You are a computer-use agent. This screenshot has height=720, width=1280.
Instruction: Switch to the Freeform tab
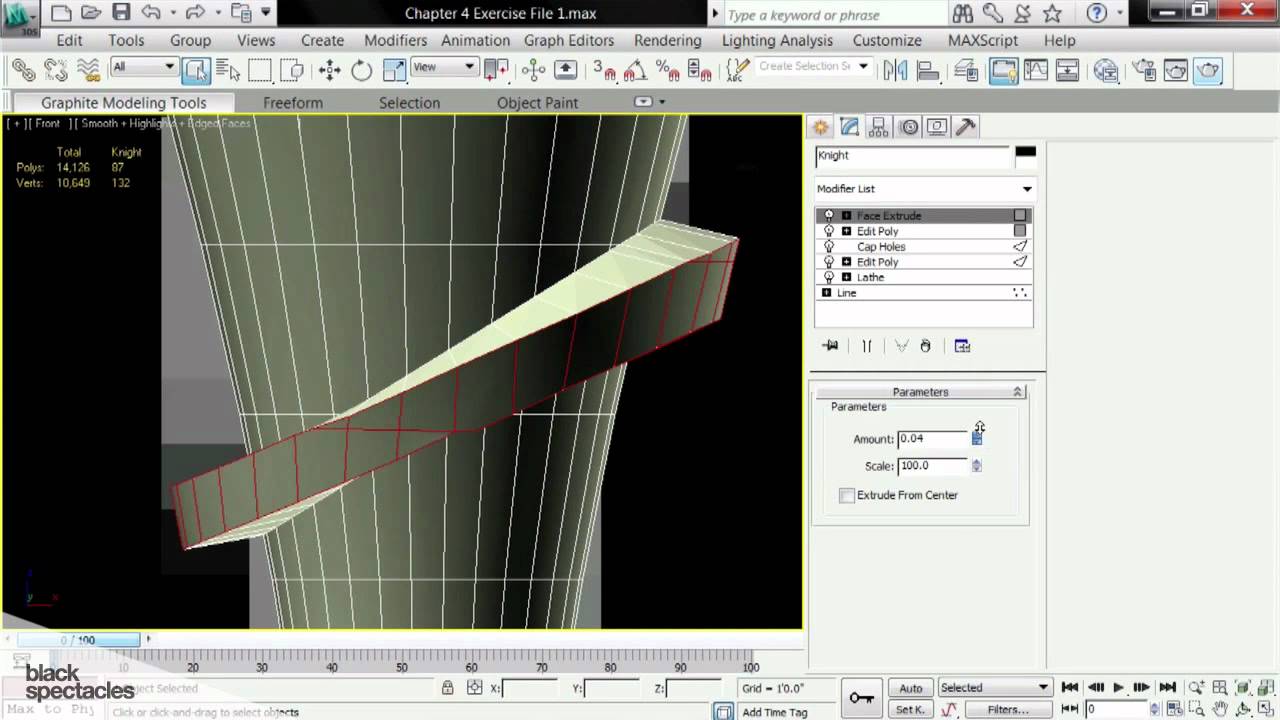click(x=292, y=103)
